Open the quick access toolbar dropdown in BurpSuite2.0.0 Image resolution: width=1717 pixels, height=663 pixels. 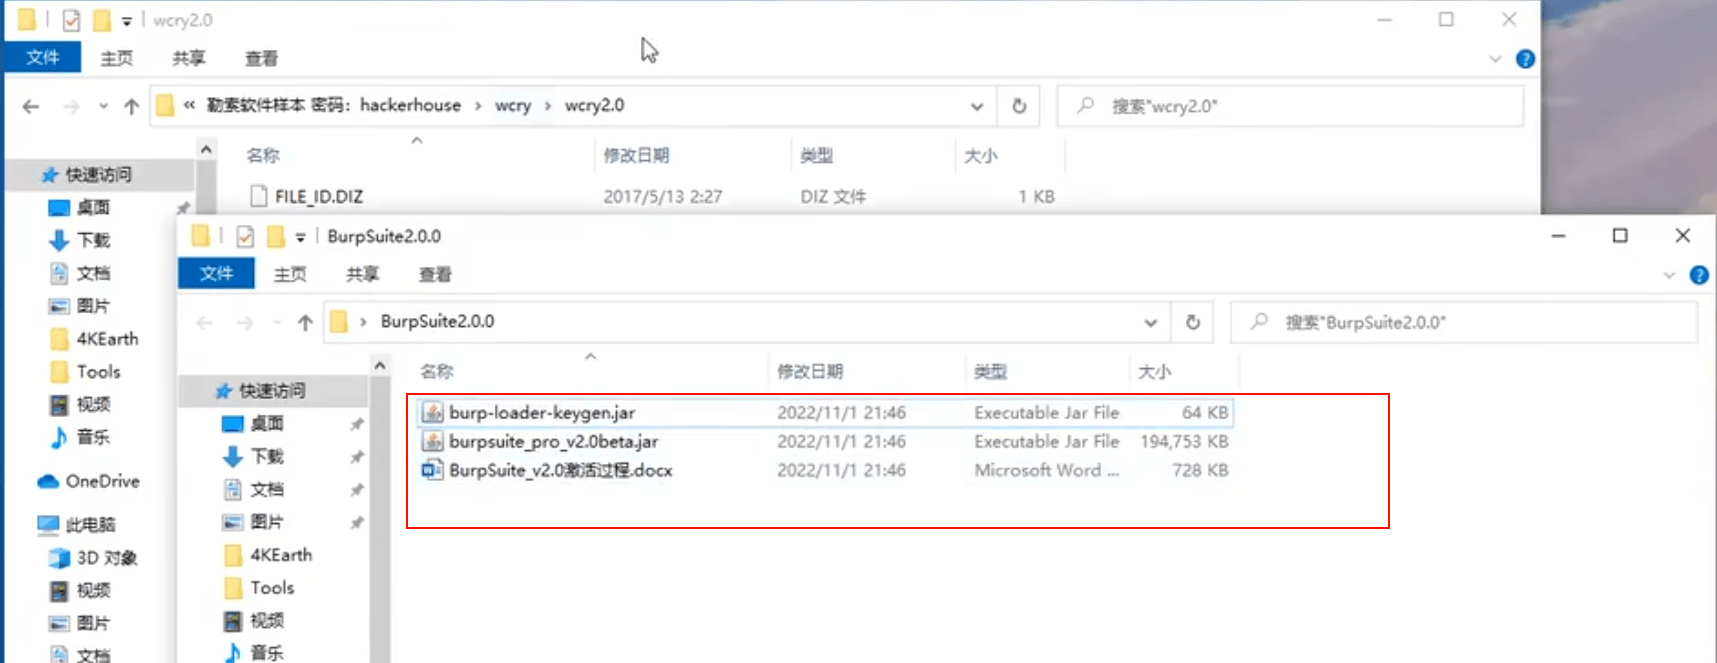pyautogui.click(x=300, y=238)
